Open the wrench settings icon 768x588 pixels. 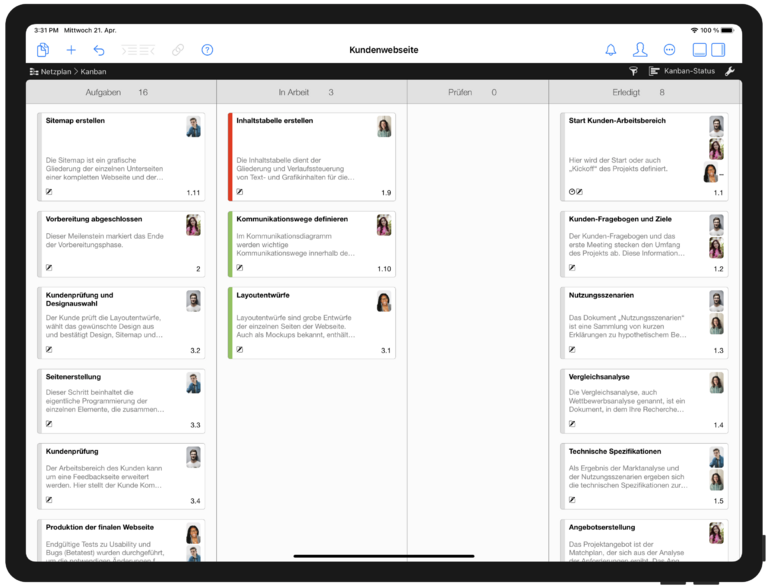(x=729, y=72)
